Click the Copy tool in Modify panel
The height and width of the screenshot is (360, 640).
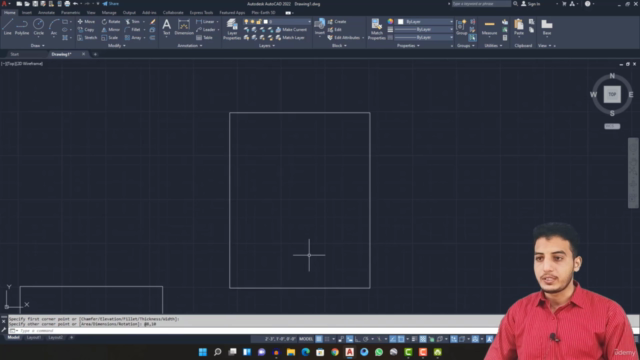click(86, 30)
